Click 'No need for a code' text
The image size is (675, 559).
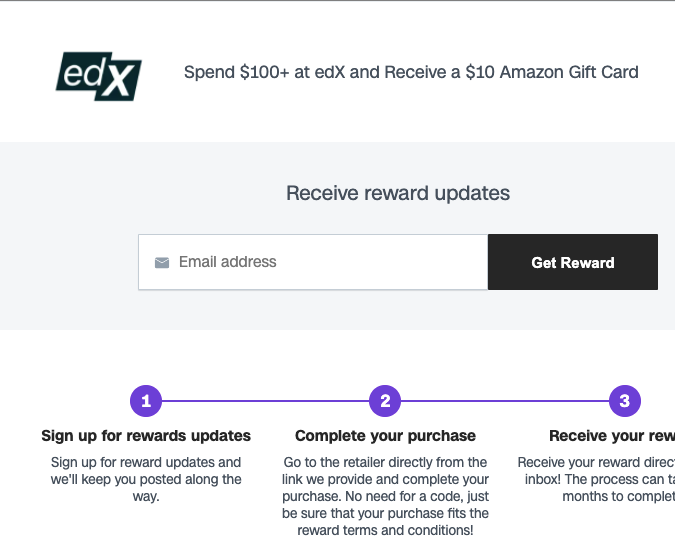point(410,496)
